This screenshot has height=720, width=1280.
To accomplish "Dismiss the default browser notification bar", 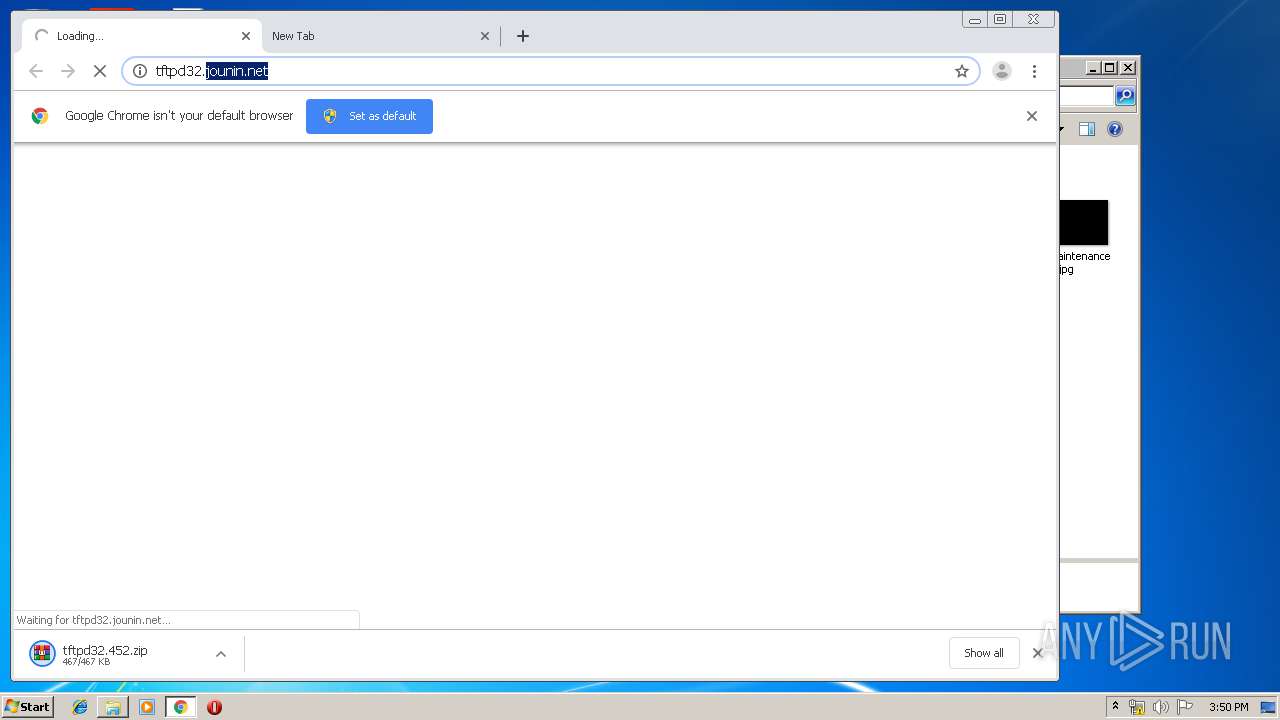I will (x=1032, y=116).
